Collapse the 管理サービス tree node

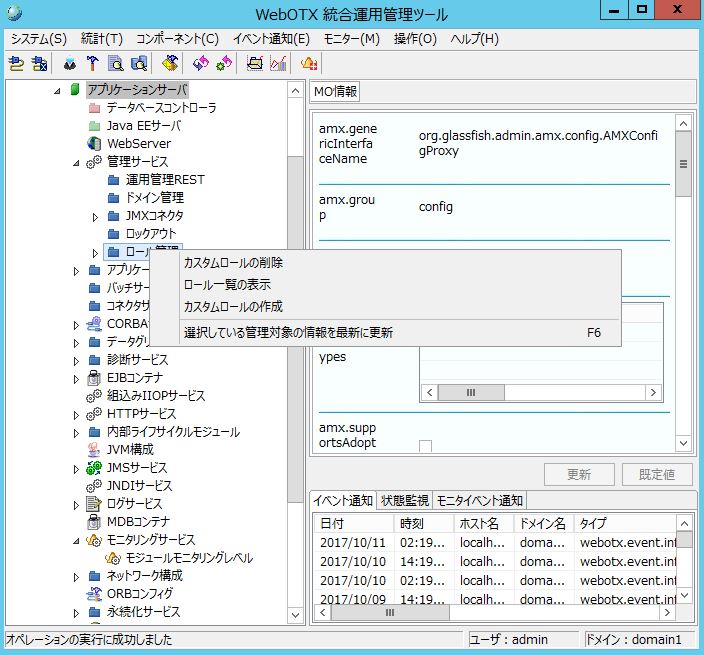[78, 162]
